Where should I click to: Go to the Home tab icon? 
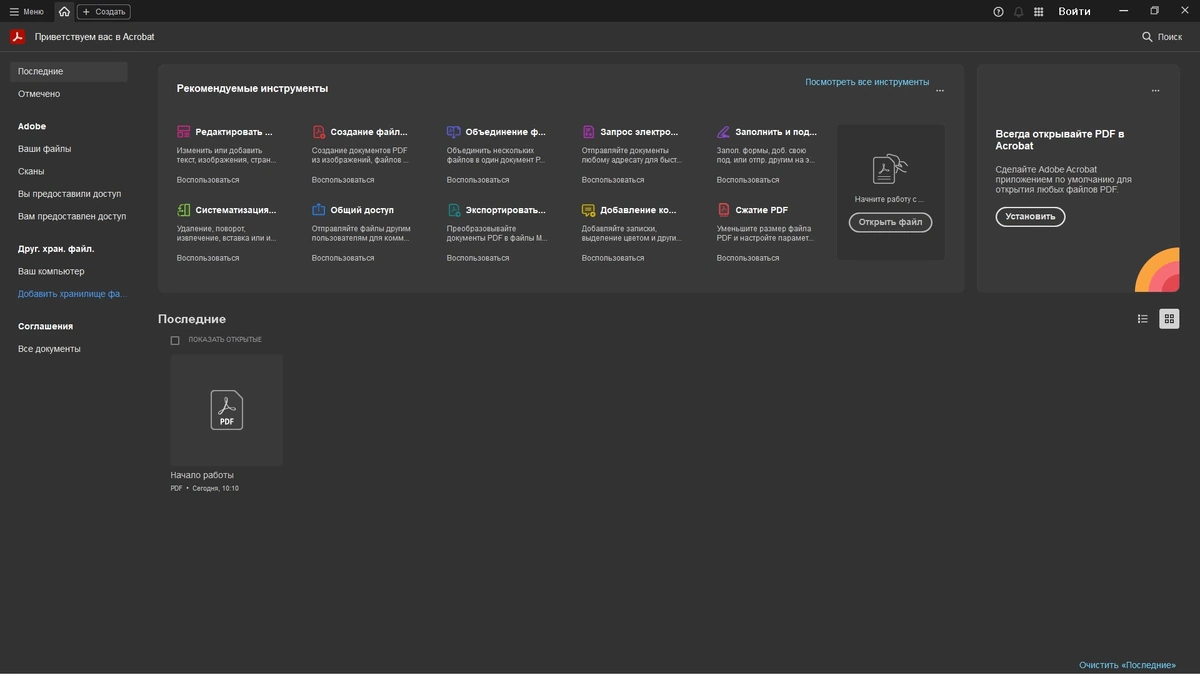[x=64, y=12]
